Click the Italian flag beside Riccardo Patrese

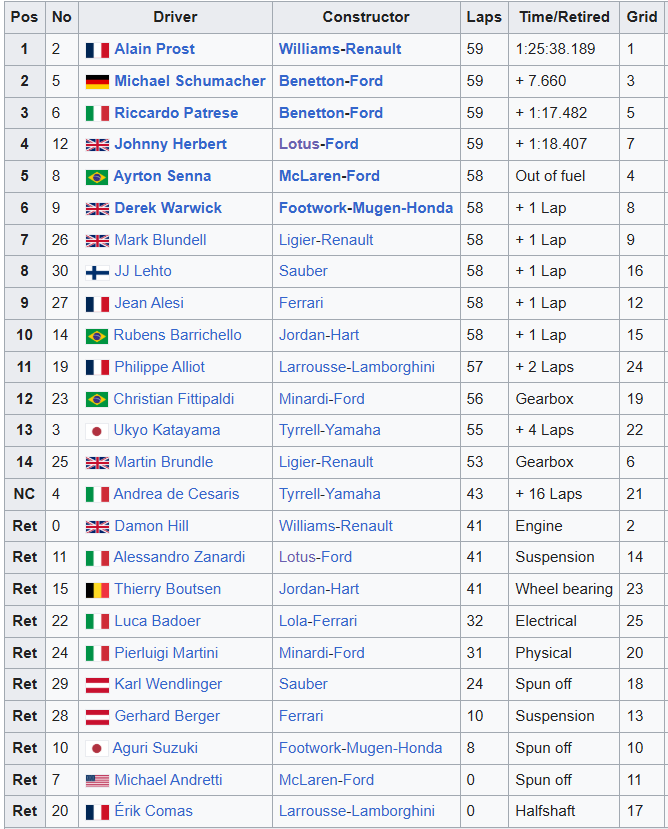[x=97, y=114]
